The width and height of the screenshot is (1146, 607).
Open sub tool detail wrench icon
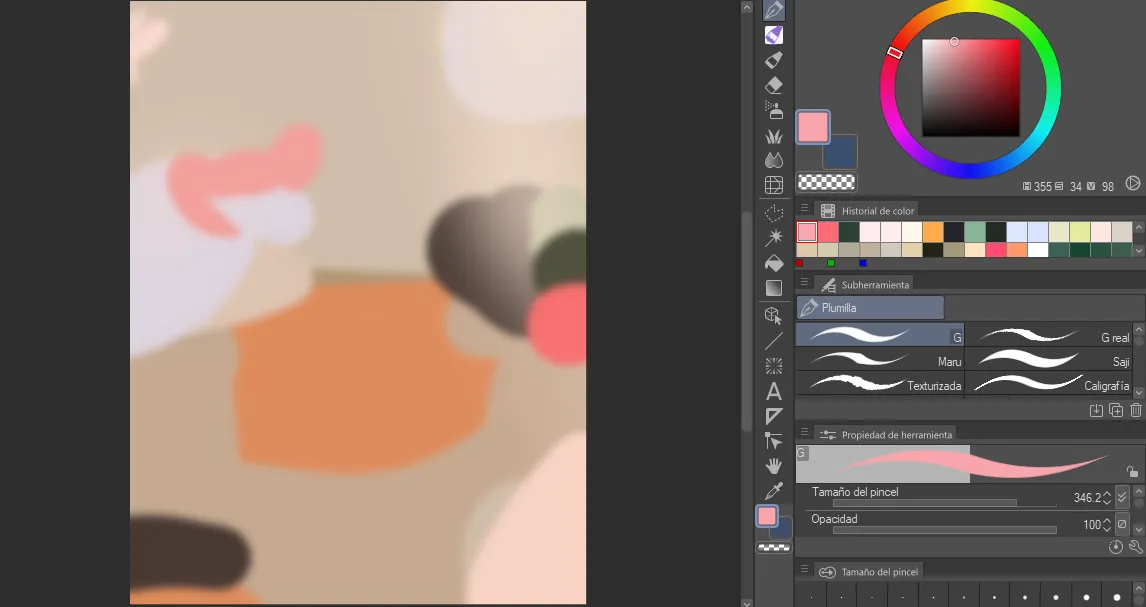coord(1136,547)
